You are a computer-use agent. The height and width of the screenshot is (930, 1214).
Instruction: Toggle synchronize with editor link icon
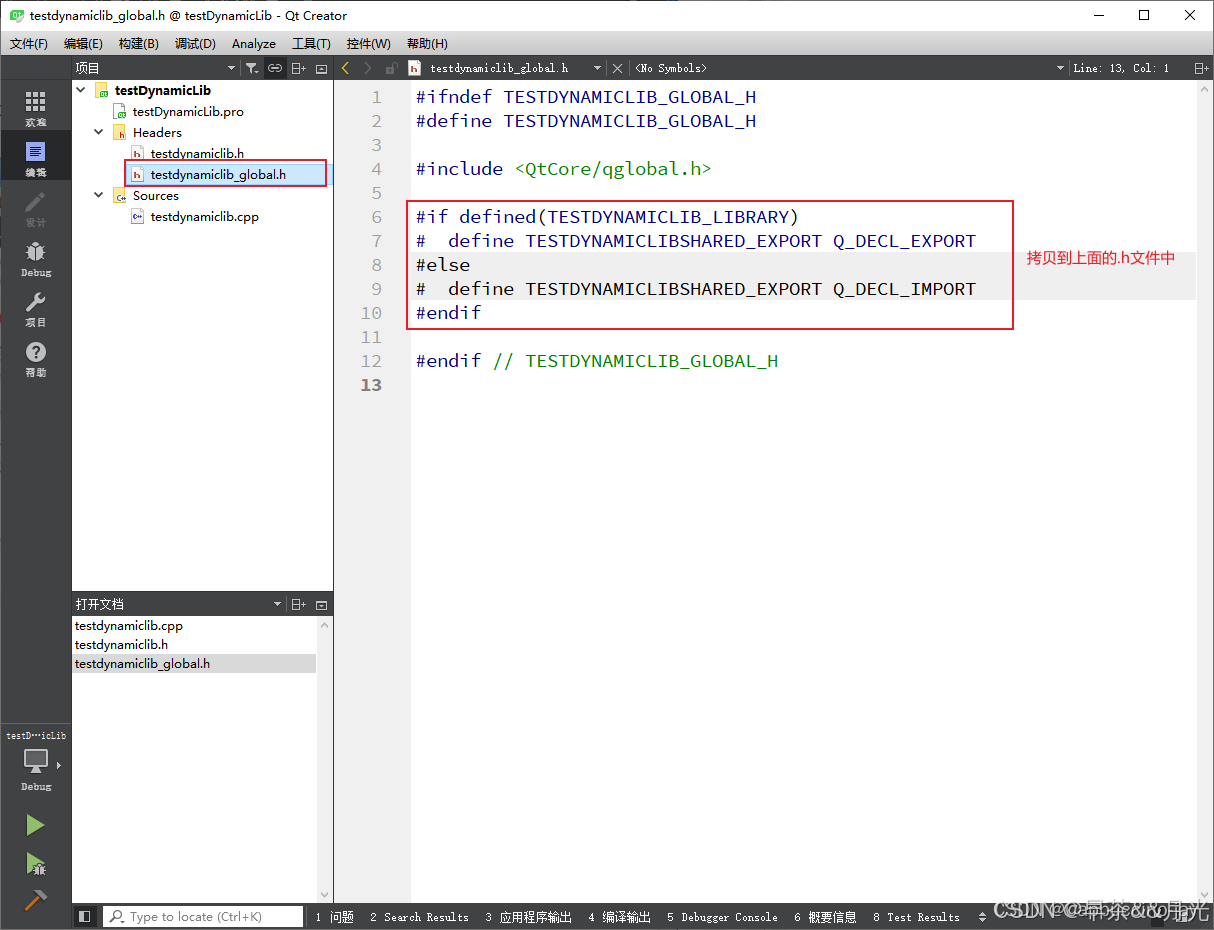coord(275,68)
